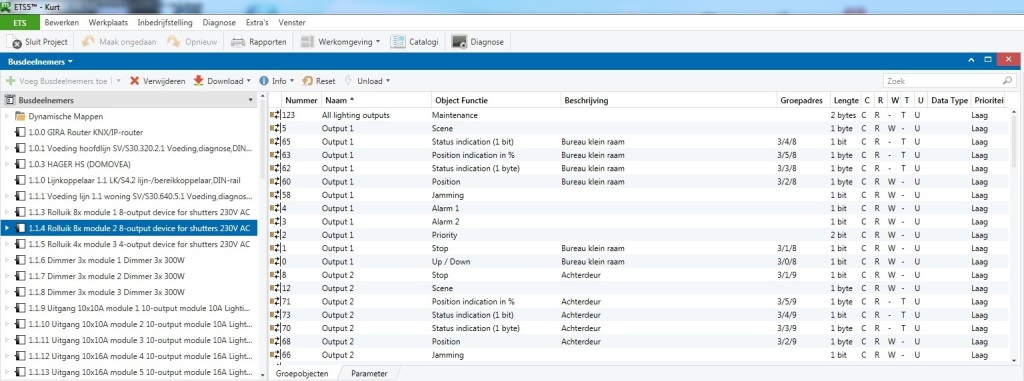Expand the Dynamische Mappen tree node
The image size is (1024, 381).
(7, 116)
